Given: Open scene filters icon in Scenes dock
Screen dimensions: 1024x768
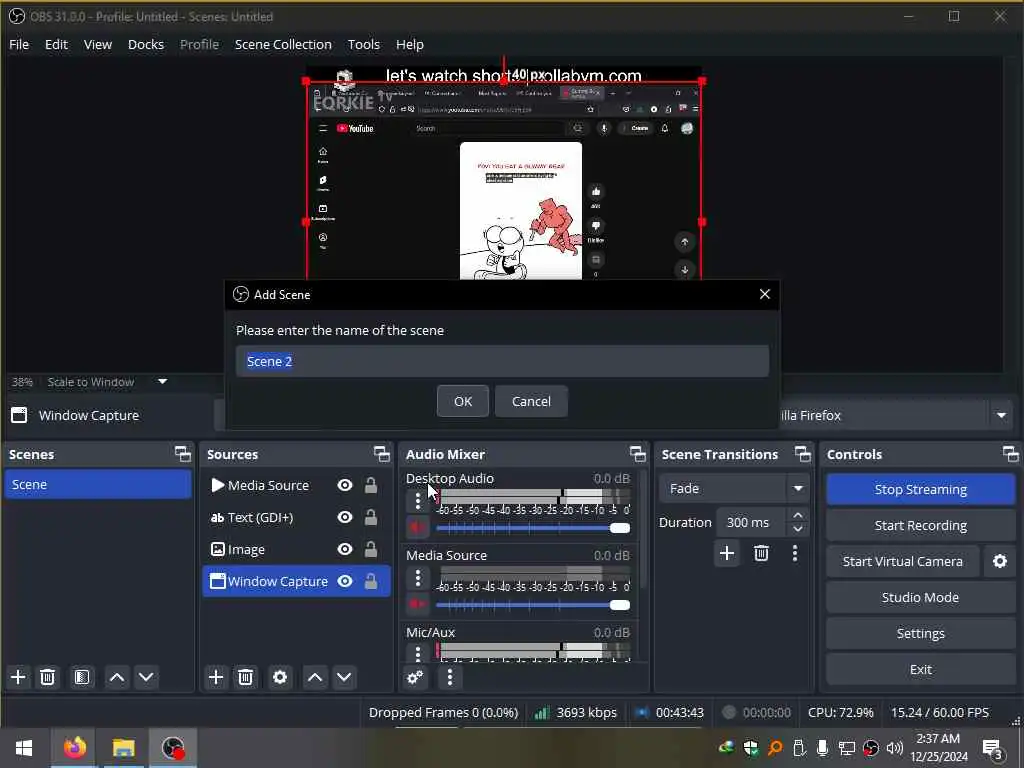Looking at the screenshot, I should pyautogui.click(x=82, y=677).
